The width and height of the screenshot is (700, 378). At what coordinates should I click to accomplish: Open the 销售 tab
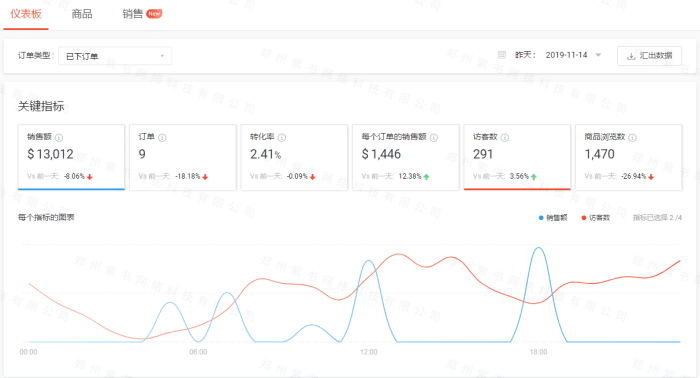[x=133, y=14]
